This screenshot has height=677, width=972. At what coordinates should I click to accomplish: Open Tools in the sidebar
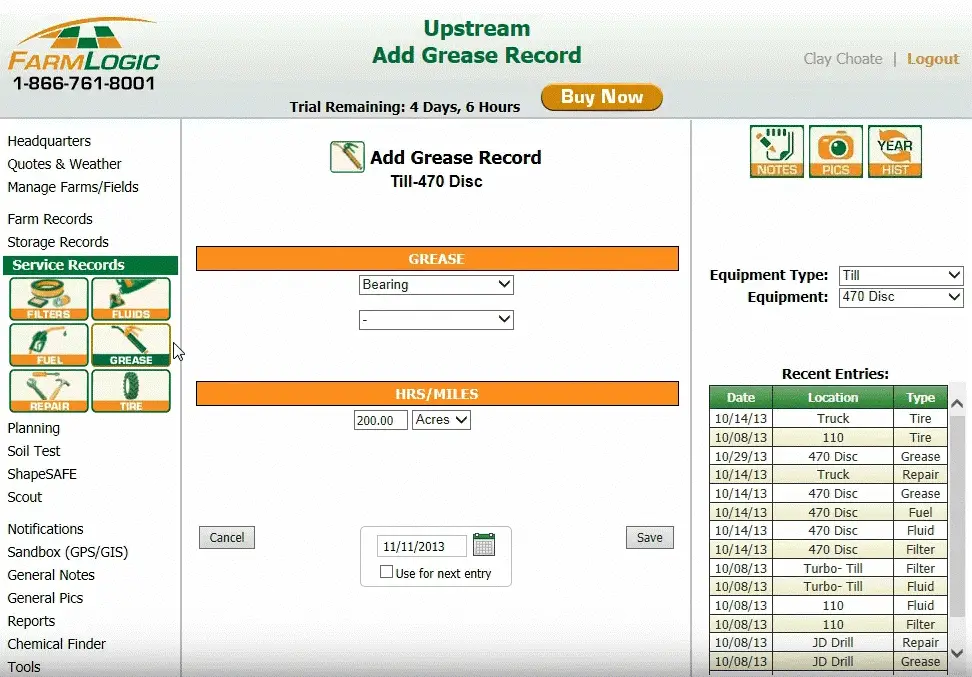24,666
